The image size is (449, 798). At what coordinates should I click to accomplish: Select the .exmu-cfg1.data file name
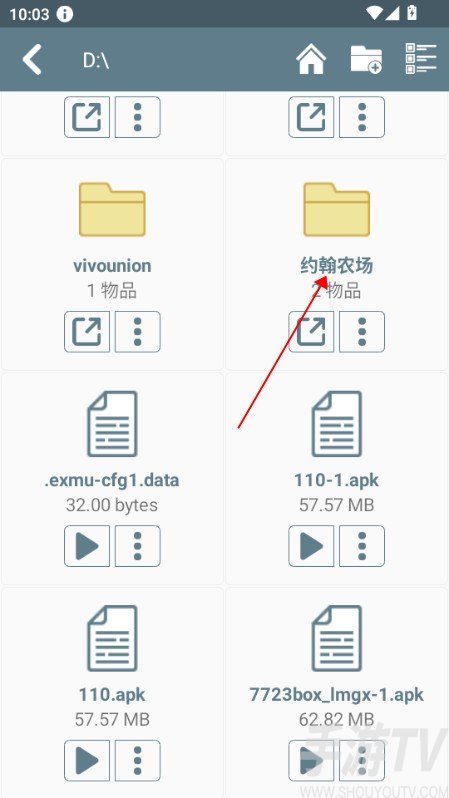tap(112, 480)
